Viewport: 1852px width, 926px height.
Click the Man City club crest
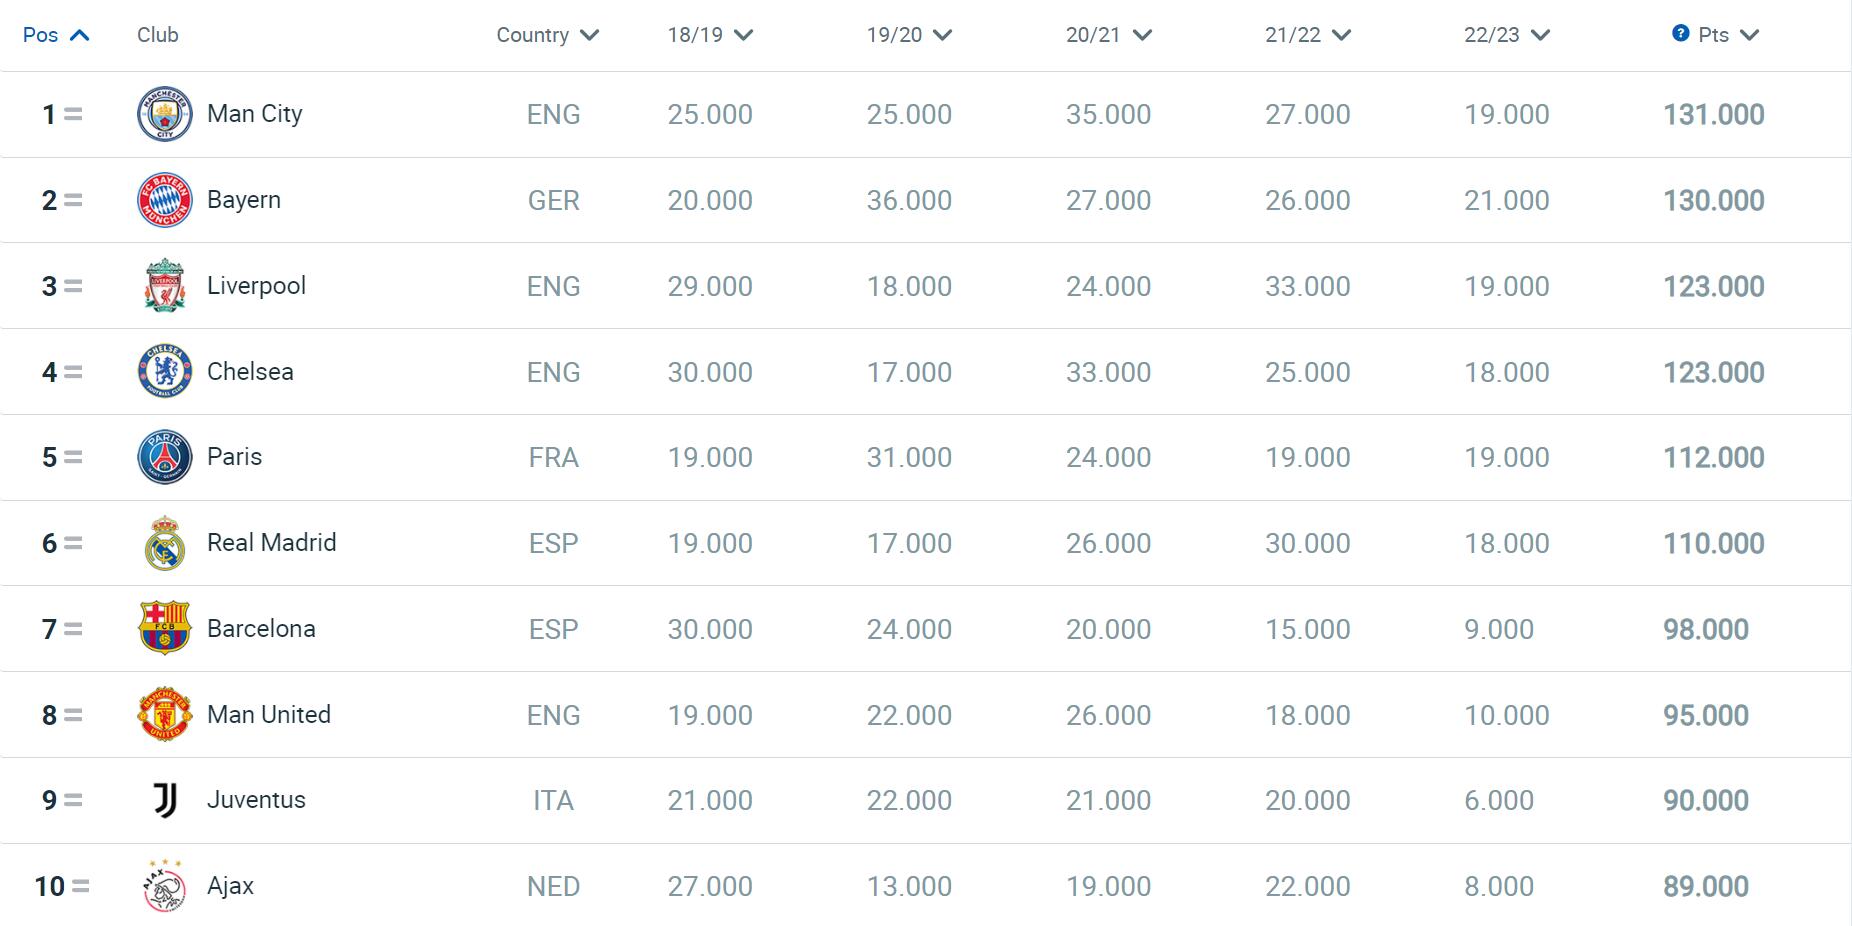(x=164, y=114)
